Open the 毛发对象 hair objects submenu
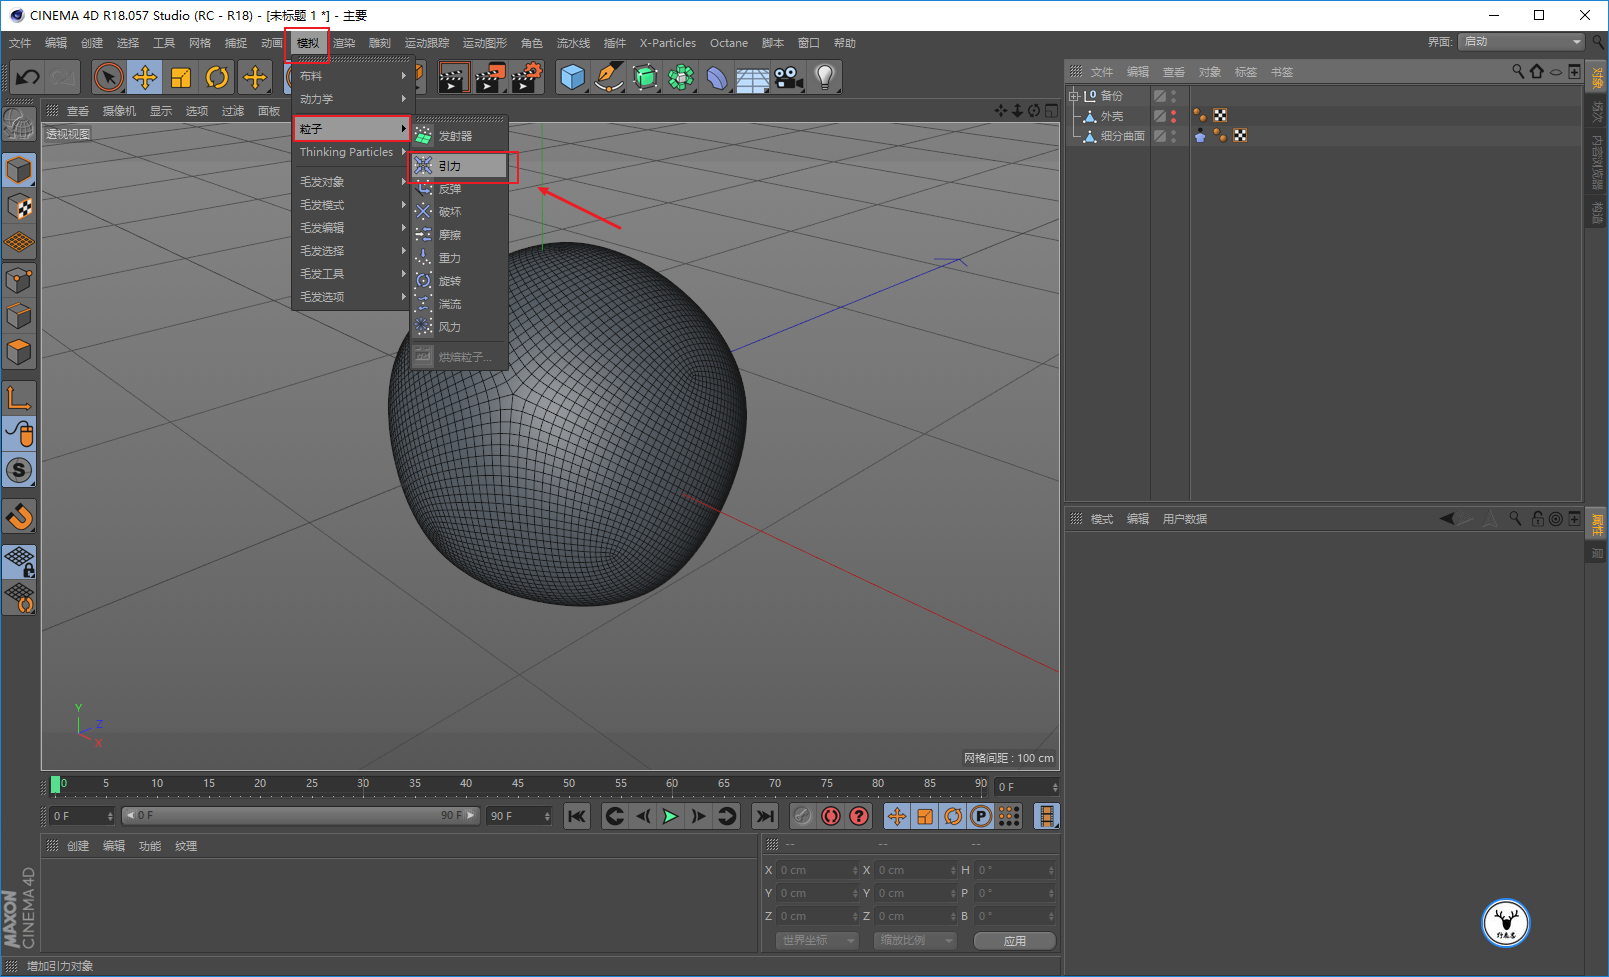Screen dimensions: 1609x977 click(352, 182)
